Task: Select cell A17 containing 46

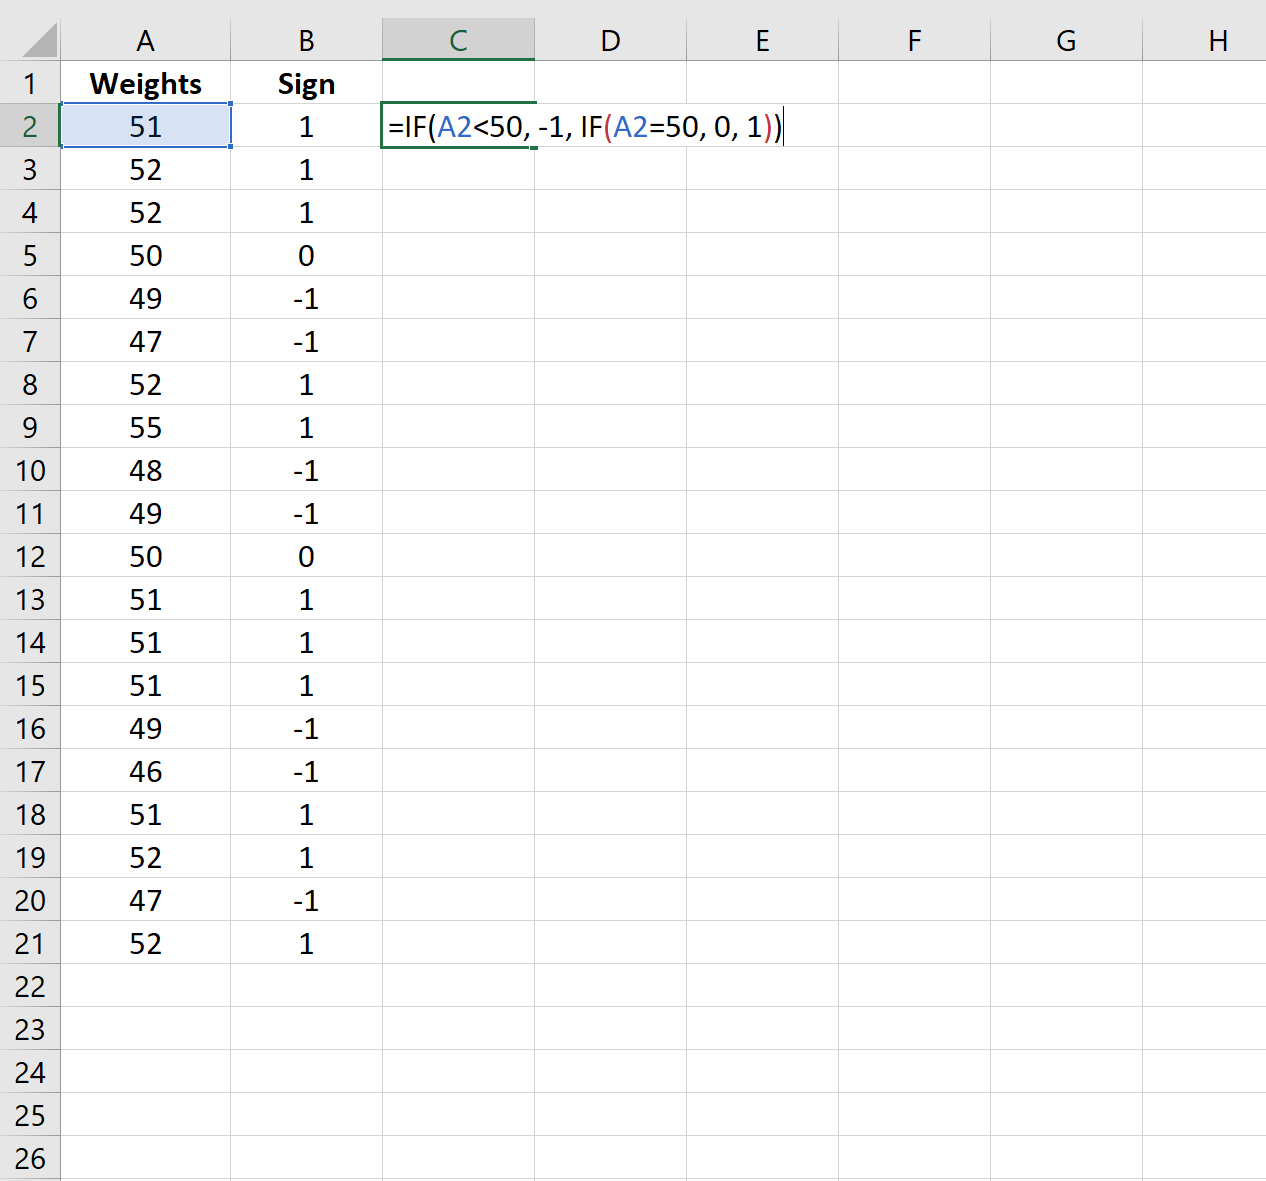Action: [x=146, y=771]
